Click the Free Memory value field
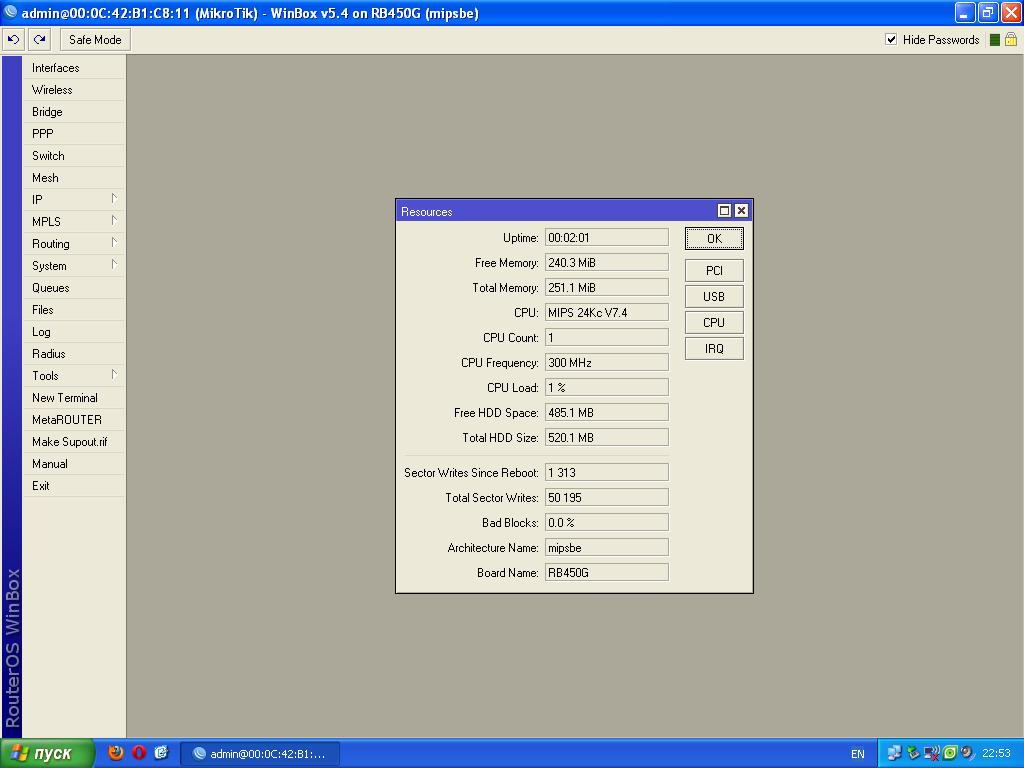The width and height of the screenshot is (1024, 768). tap(607, 263)
